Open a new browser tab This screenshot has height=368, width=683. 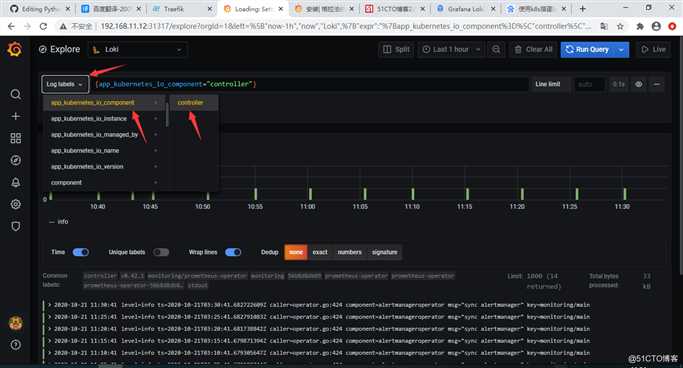[x=582, y=8]
